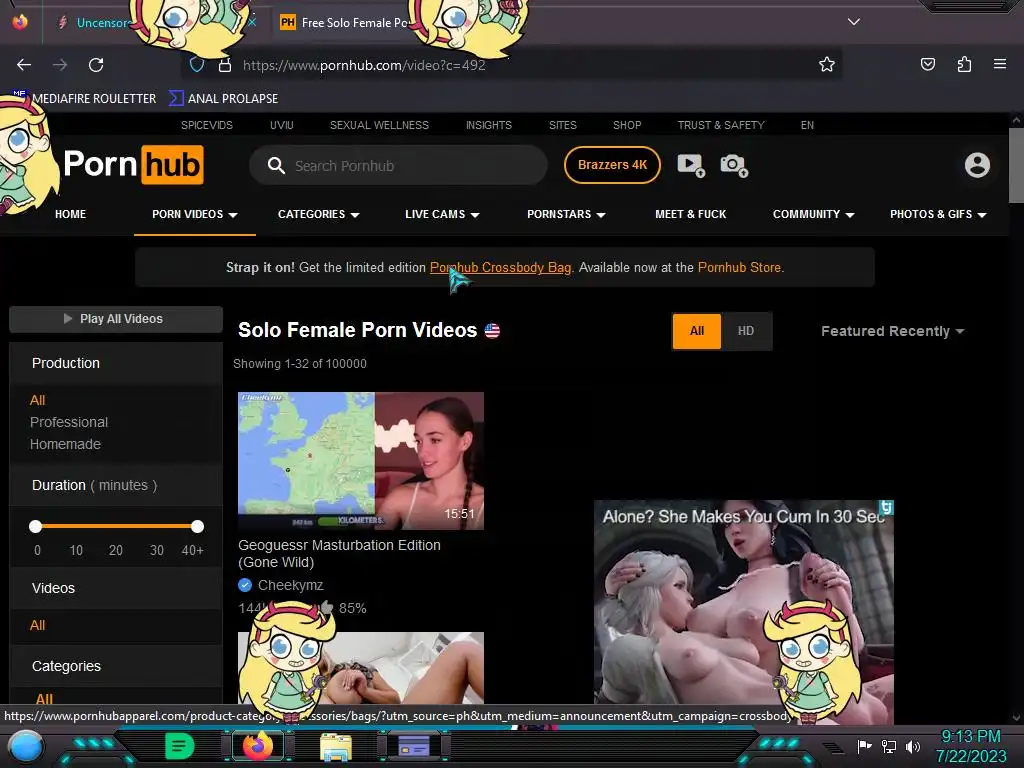
Task: Go back with the browser back arrow
Action: (24, 65)
